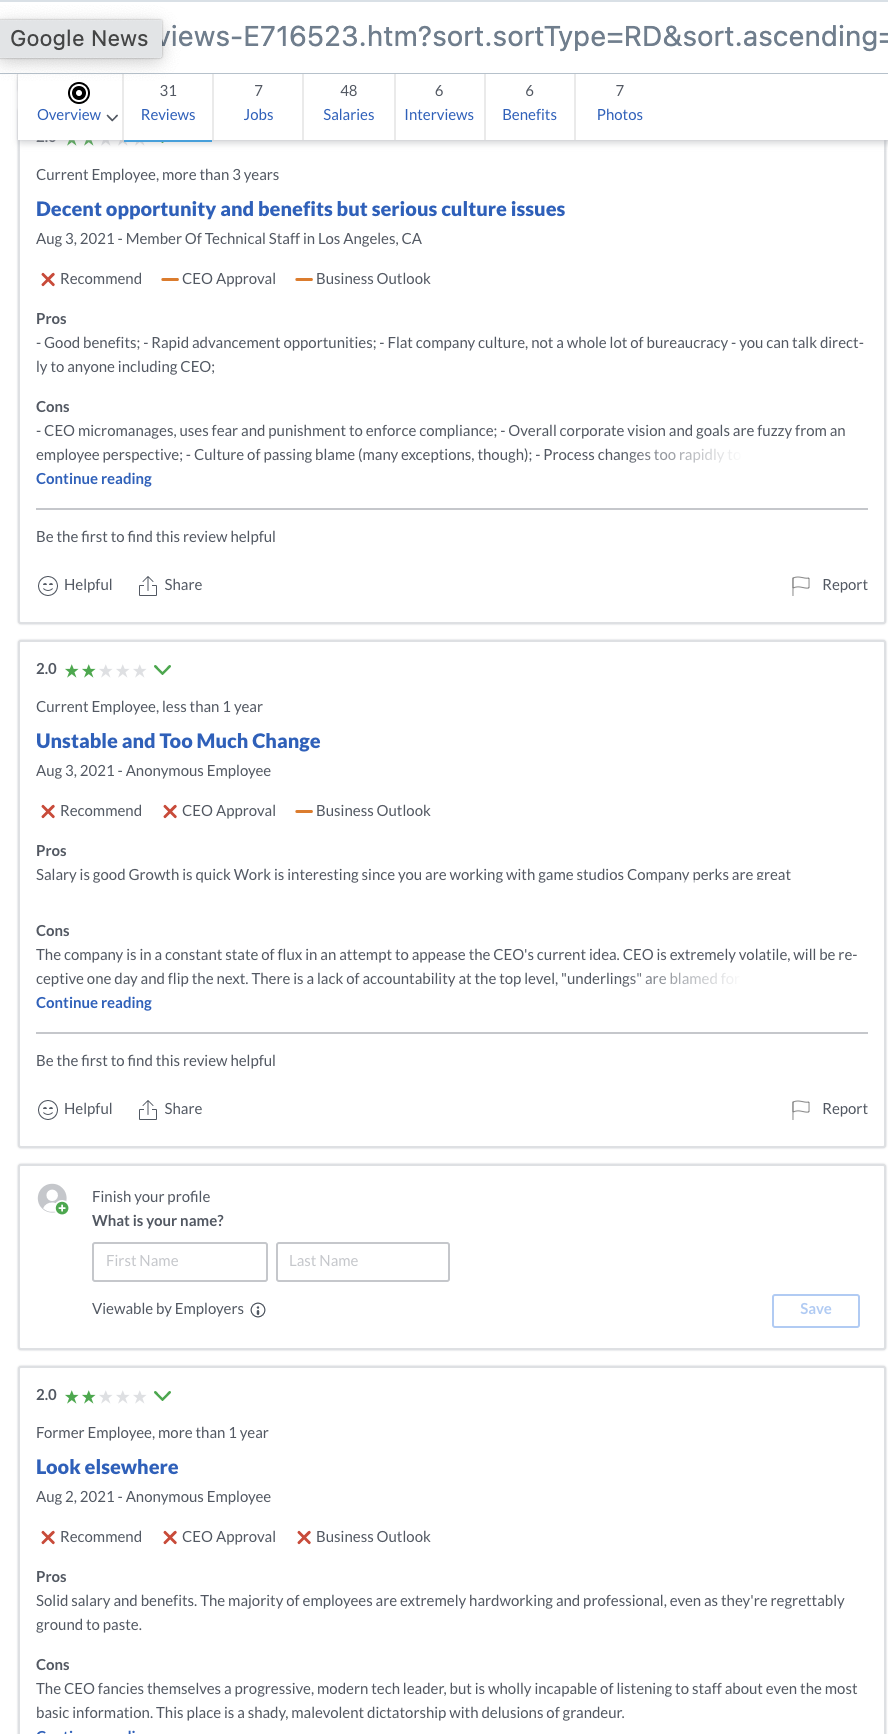Expand rating details on Look elsewhere review

coord(163,1396)
